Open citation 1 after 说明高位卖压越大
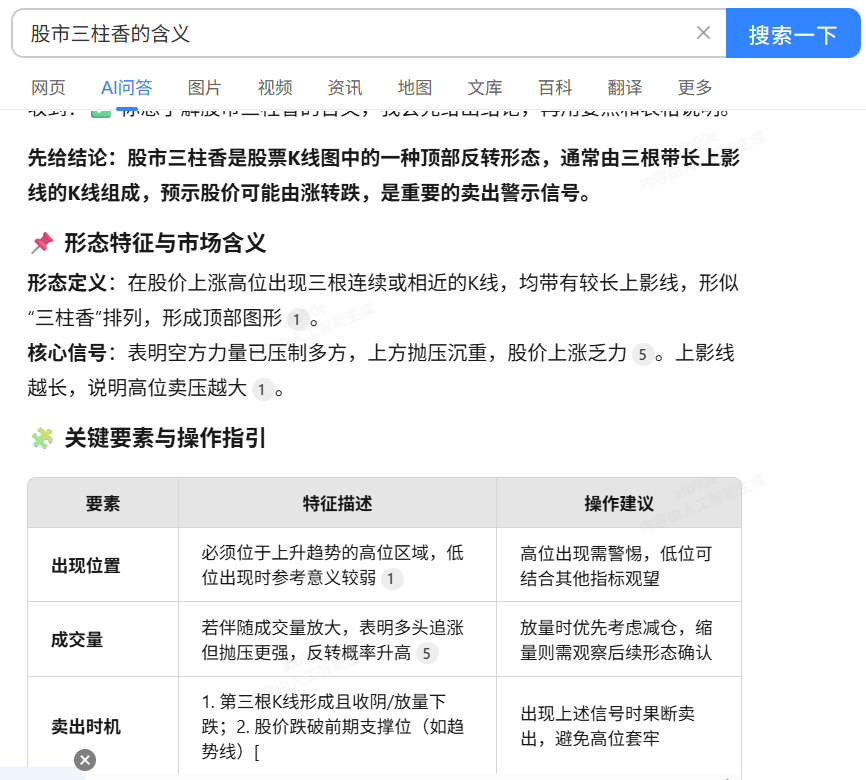Screen dimensions: 866x780 tap(262, 389)
